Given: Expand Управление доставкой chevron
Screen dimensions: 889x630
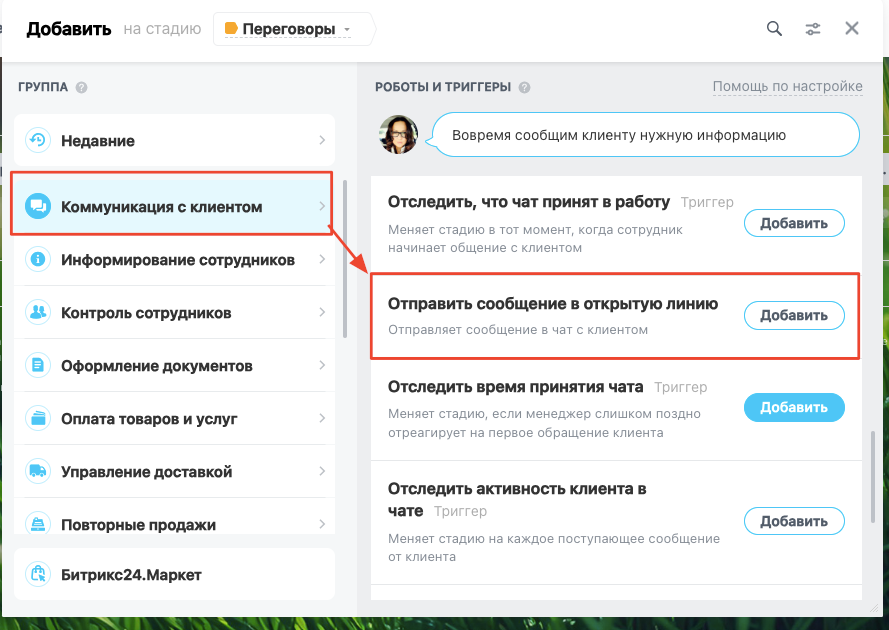Looking at the screenshot, I should click(322, 471).
